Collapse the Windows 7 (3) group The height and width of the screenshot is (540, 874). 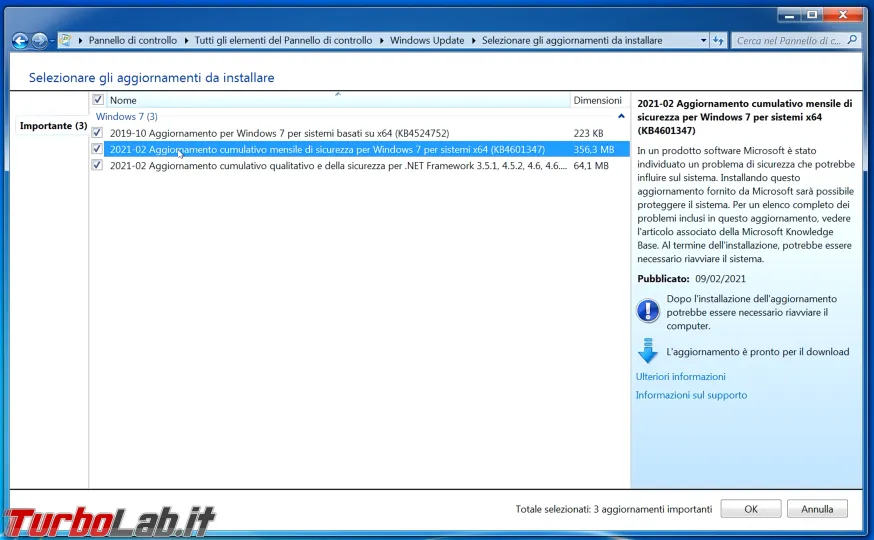pyautogui.click(x=622, y=117)
